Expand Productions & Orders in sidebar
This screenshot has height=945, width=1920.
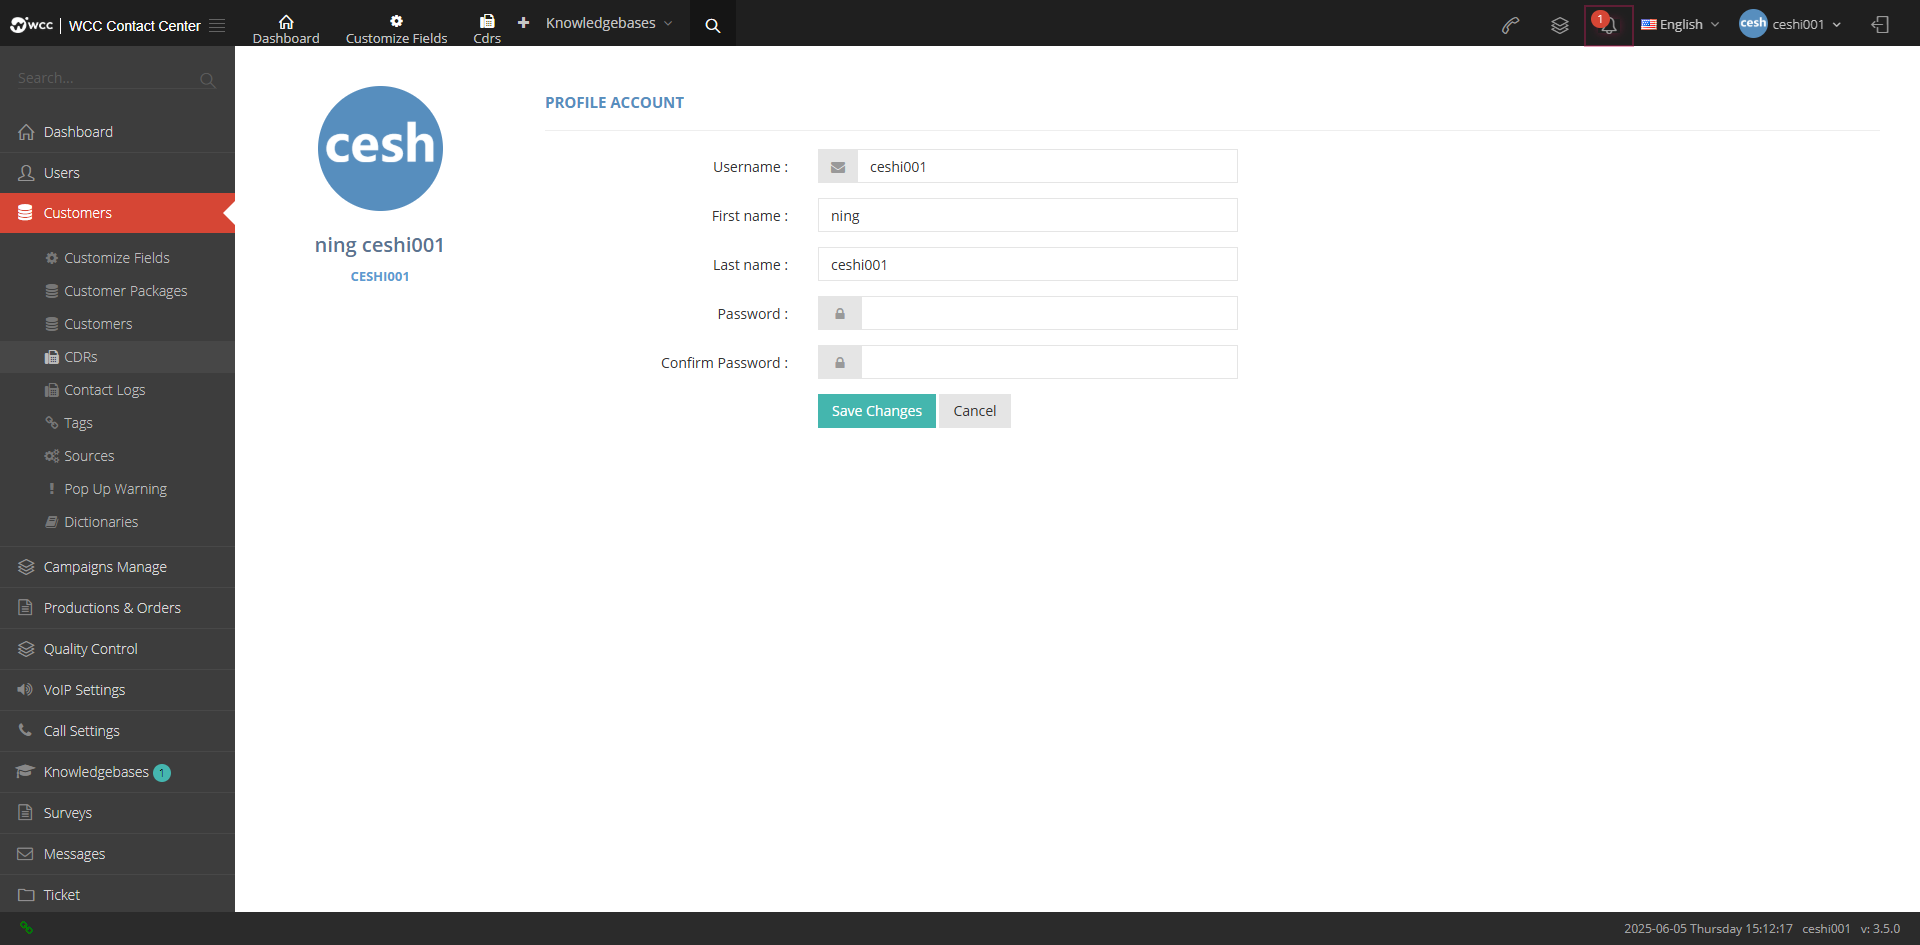pyautogui.click(x=117, y=608)
